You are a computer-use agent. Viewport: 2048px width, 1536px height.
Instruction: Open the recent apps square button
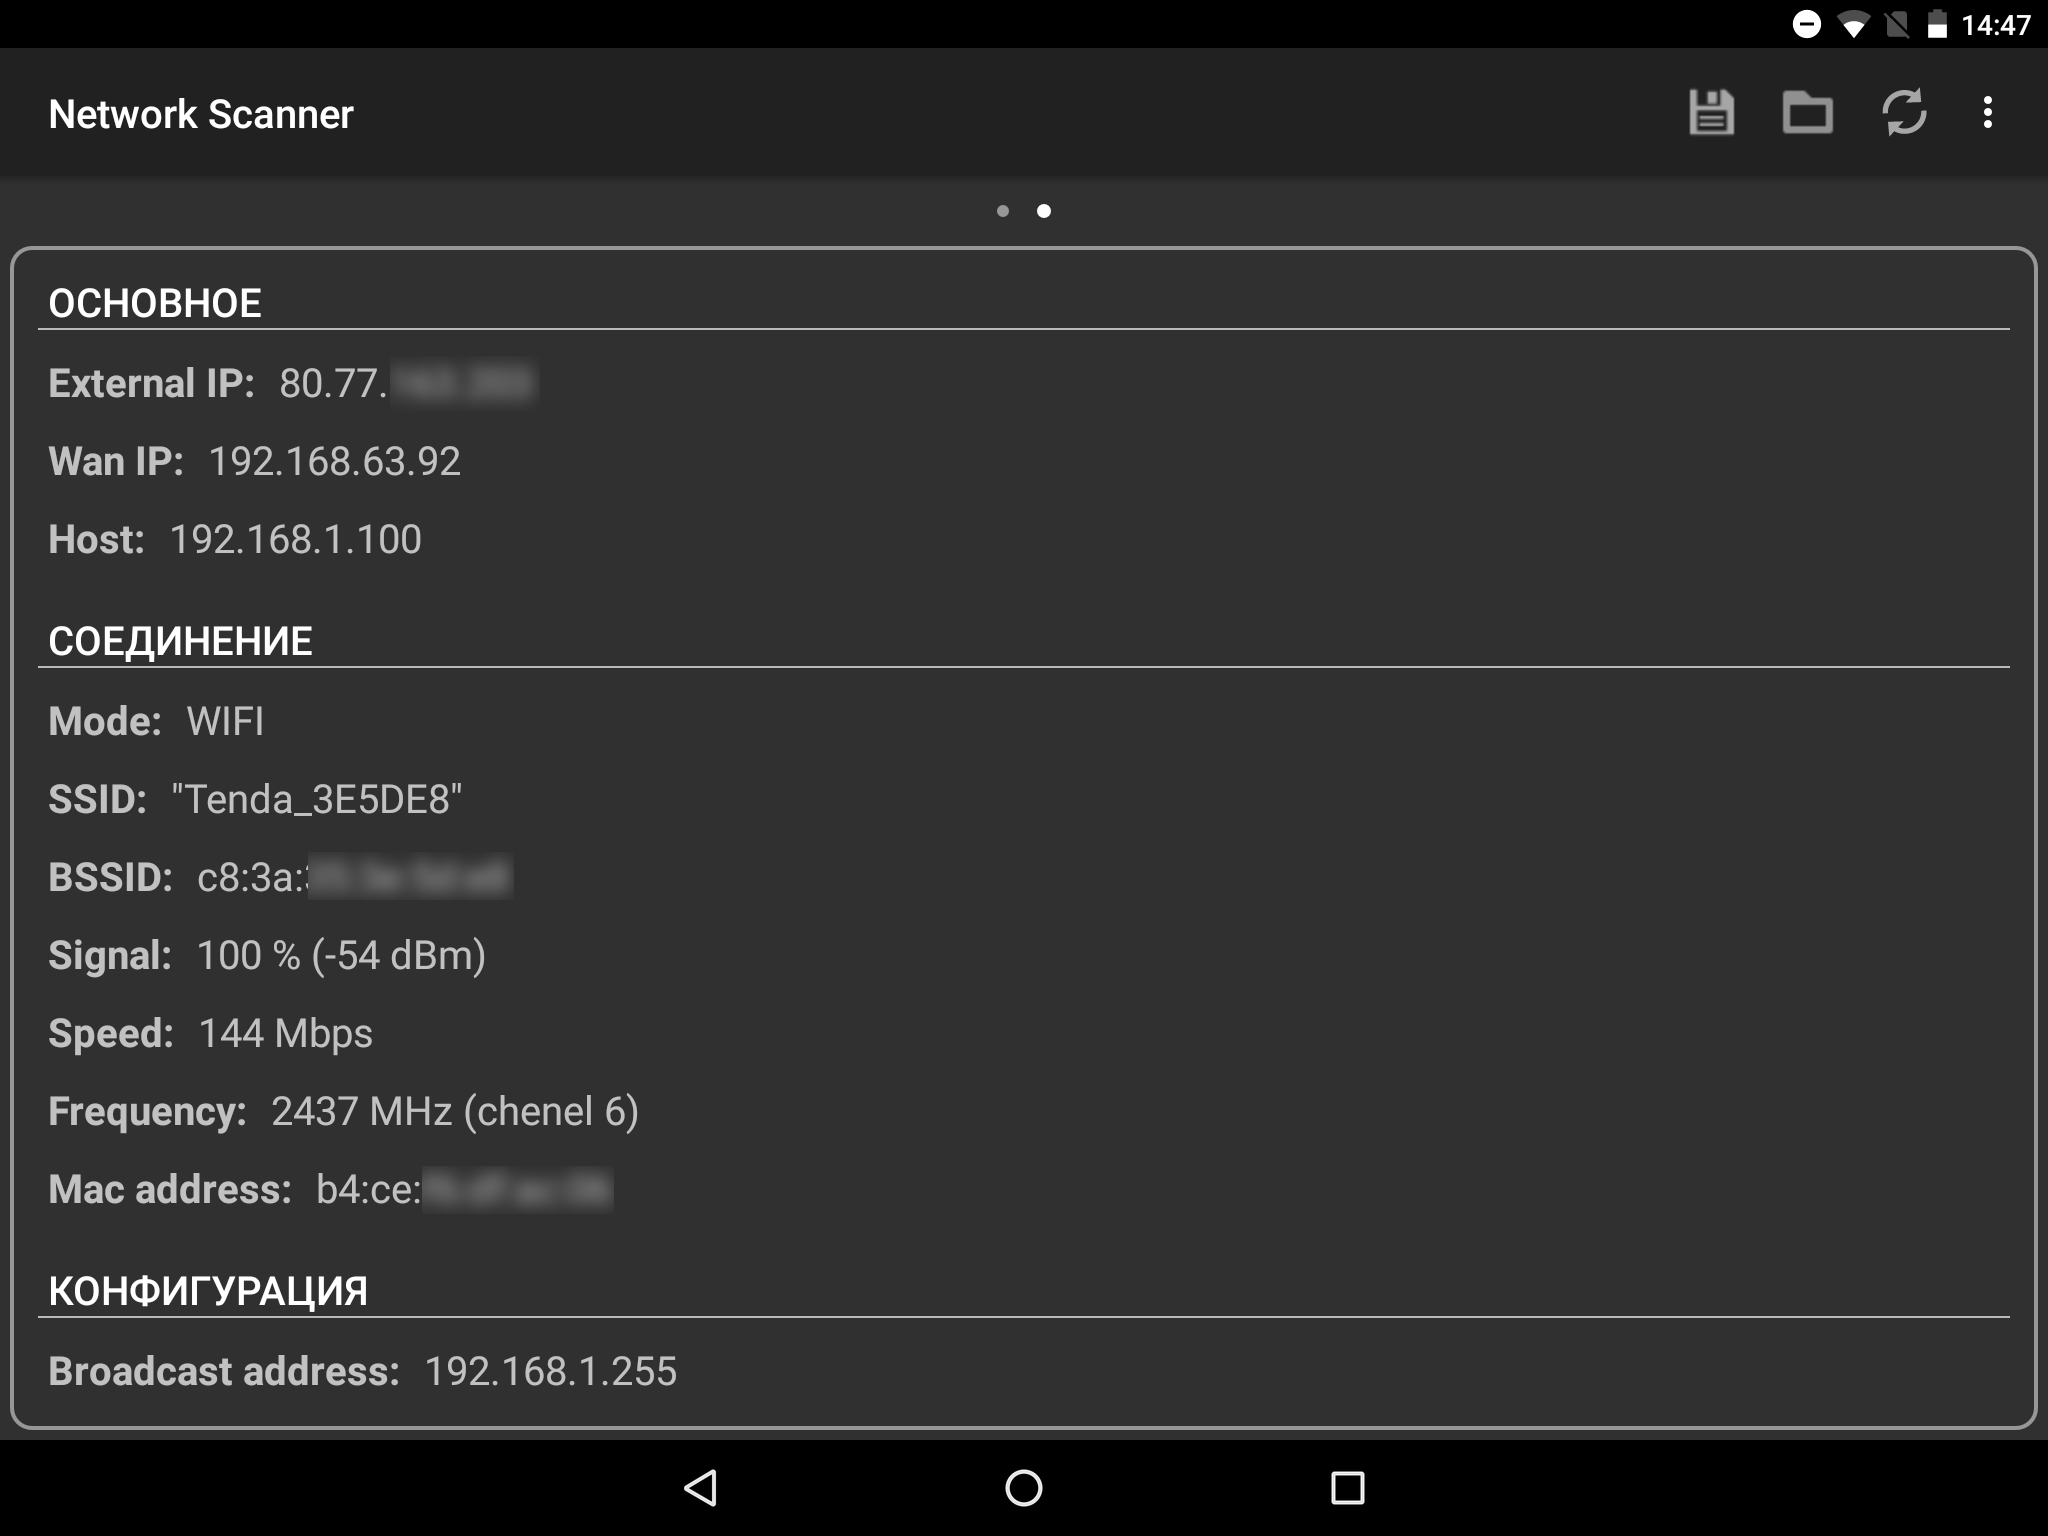(x=1347, y=1488)
